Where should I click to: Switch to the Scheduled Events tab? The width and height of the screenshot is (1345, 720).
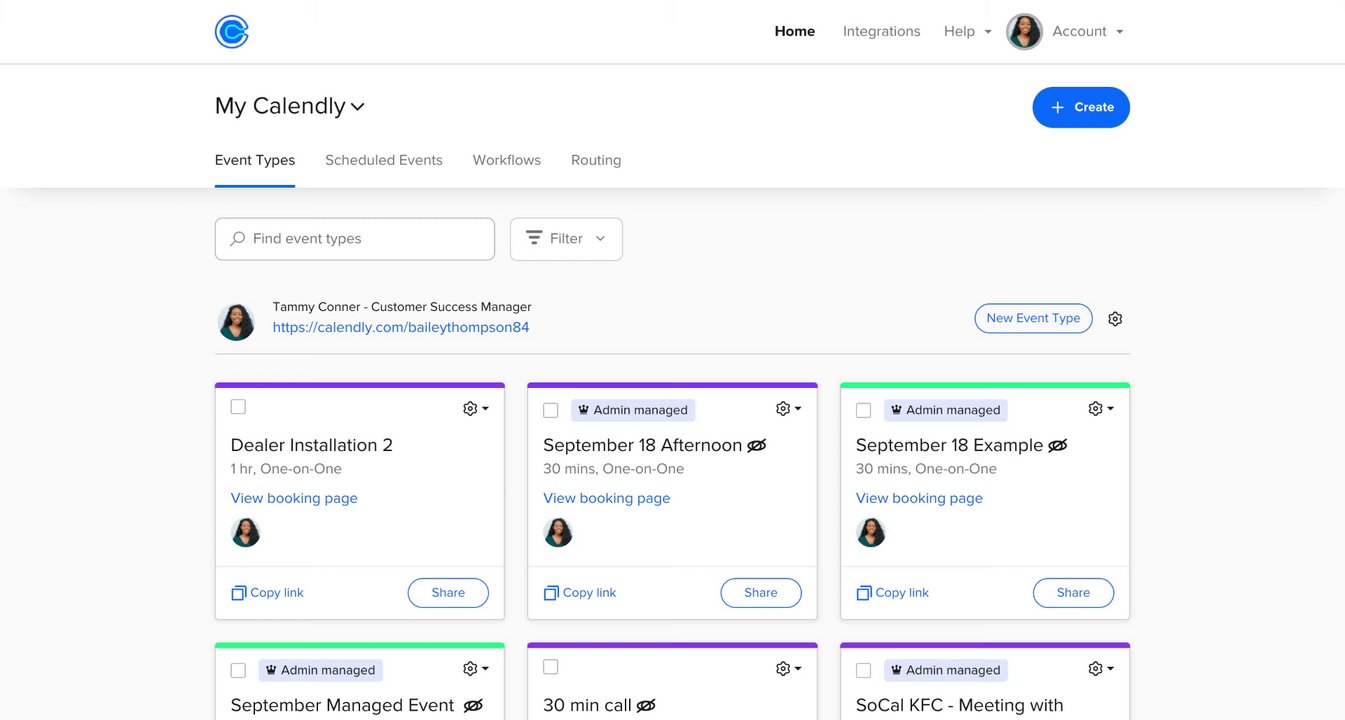click(383, 160)
